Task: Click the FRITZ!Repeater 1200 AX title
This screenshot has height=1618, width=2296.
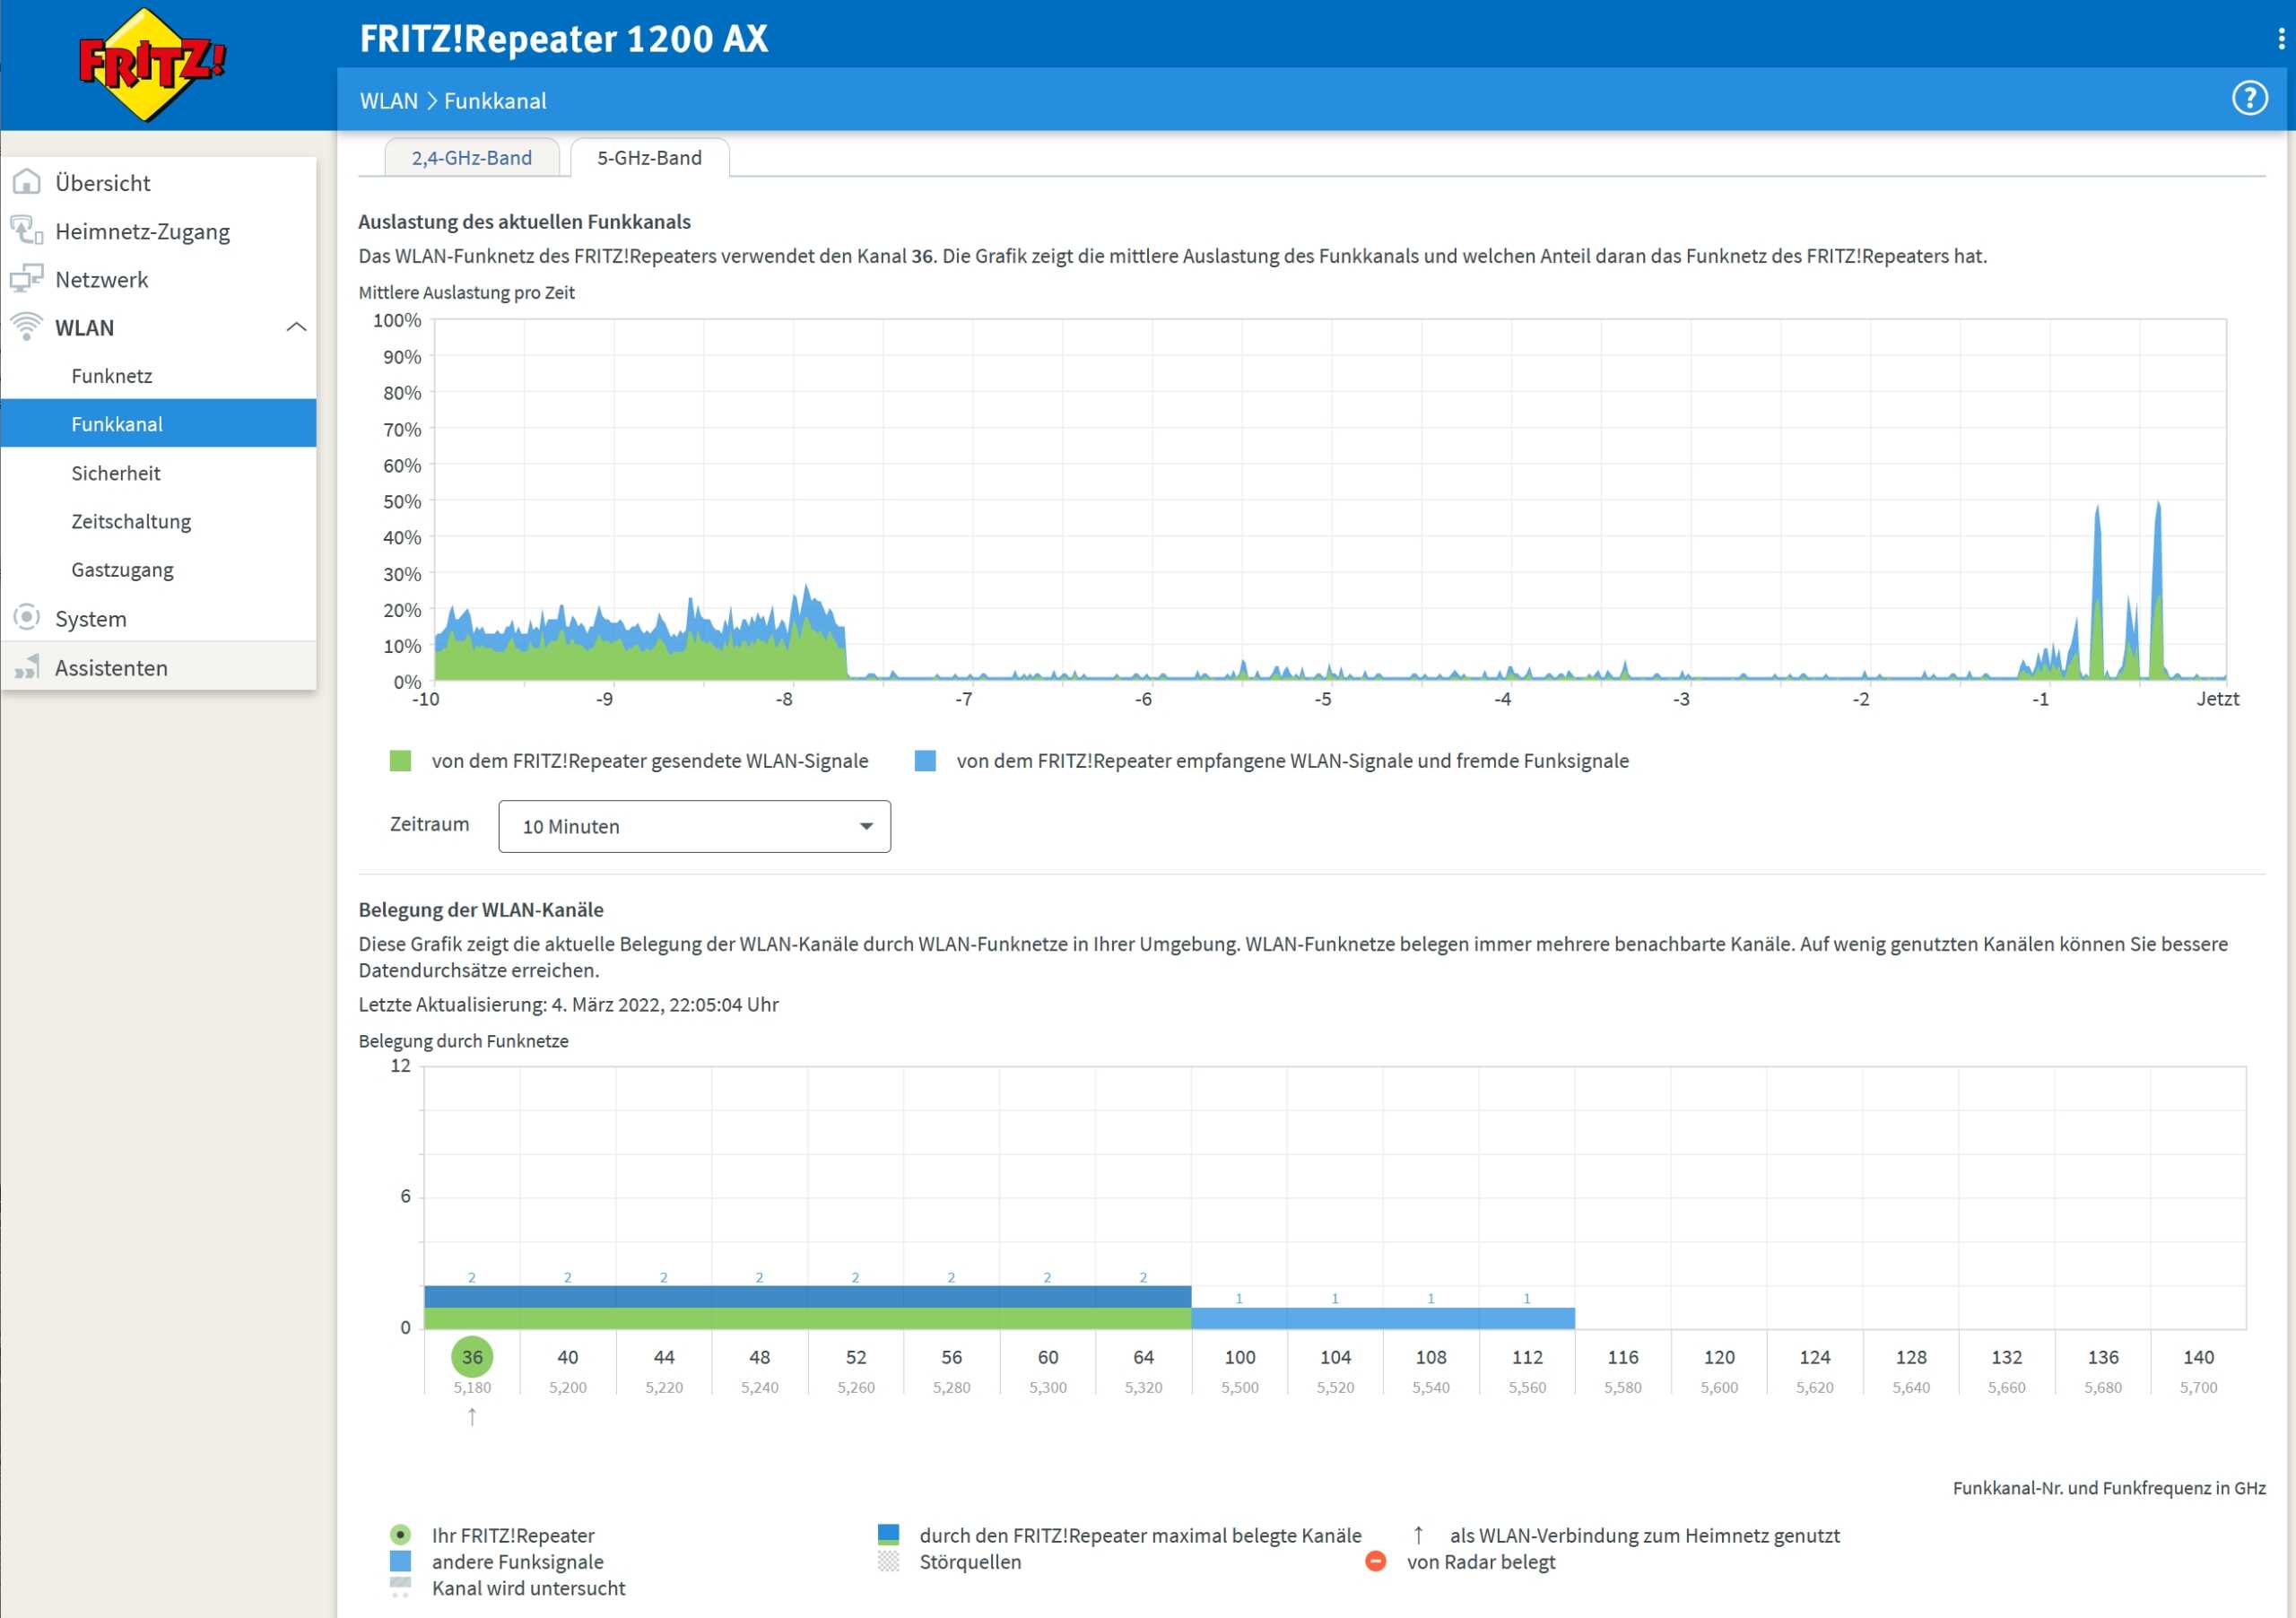Action: pos(564,38)
